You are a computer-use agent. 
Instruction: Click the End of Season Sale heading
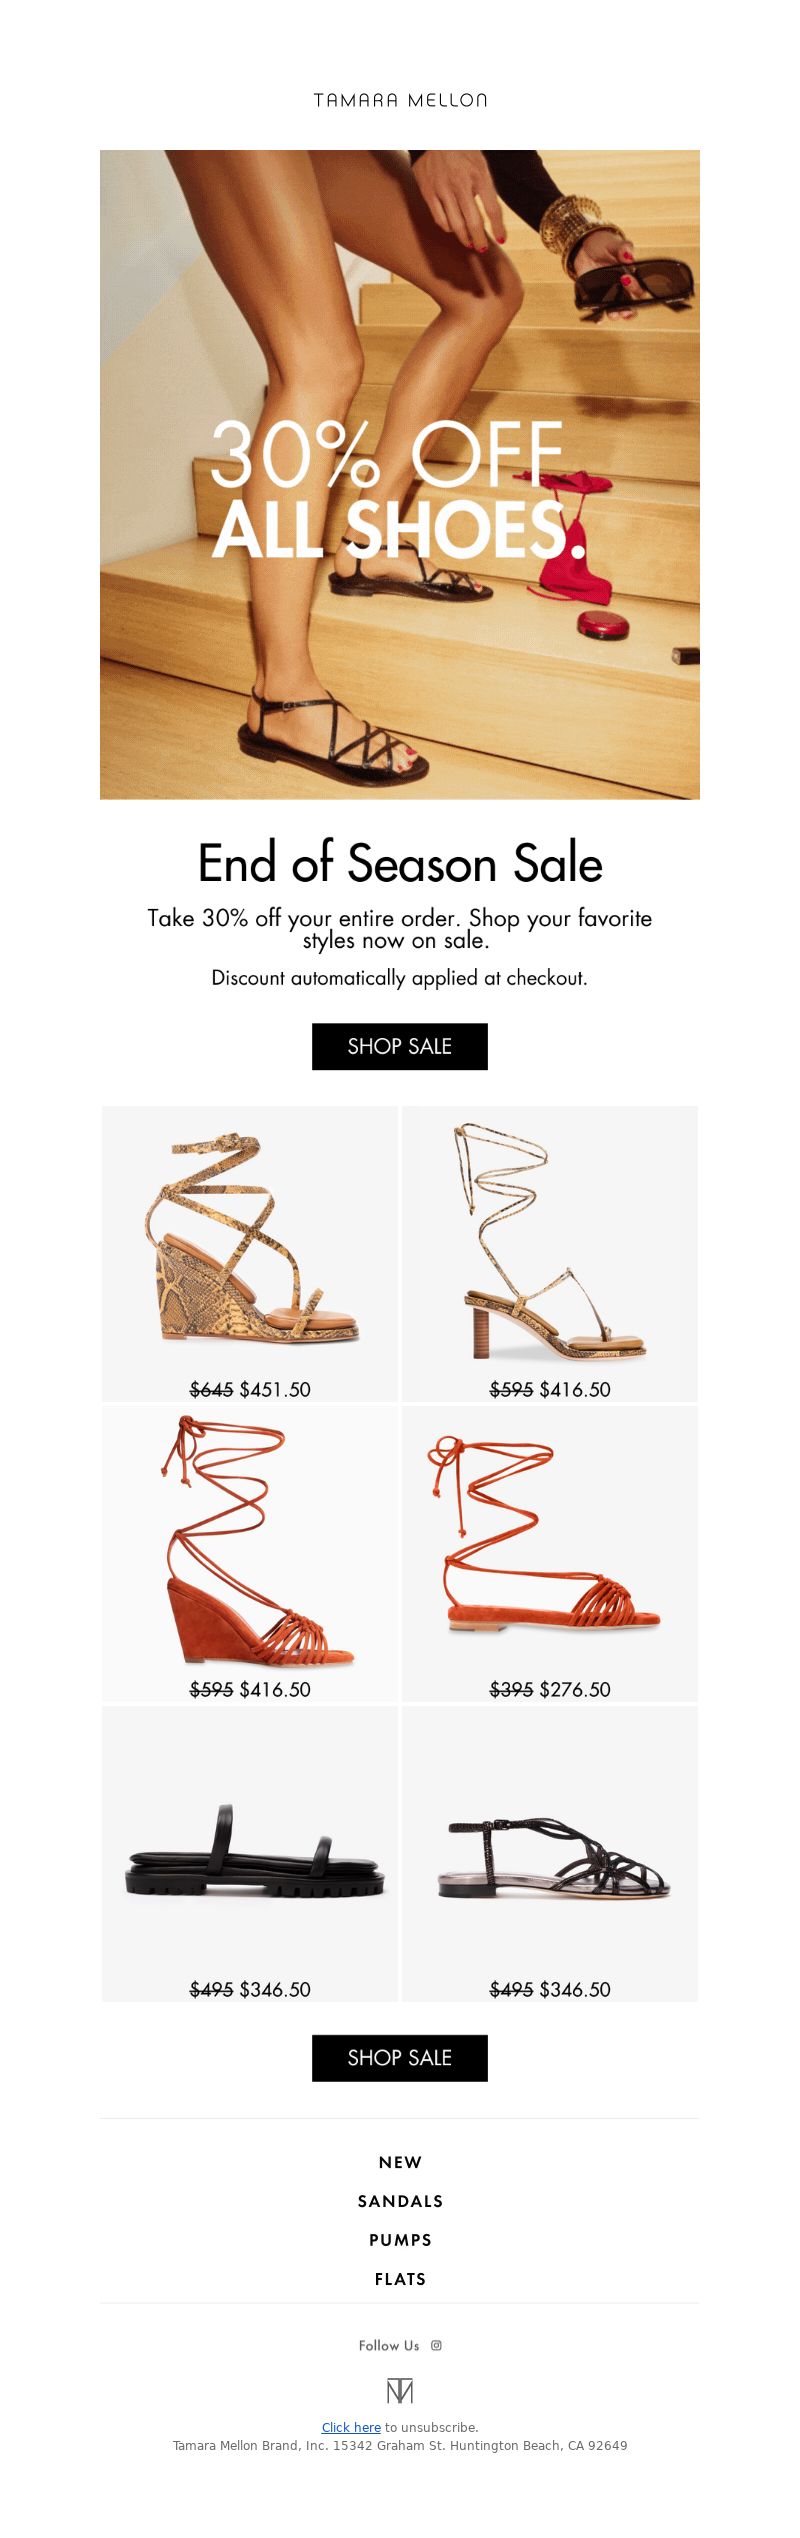(400, 863)
